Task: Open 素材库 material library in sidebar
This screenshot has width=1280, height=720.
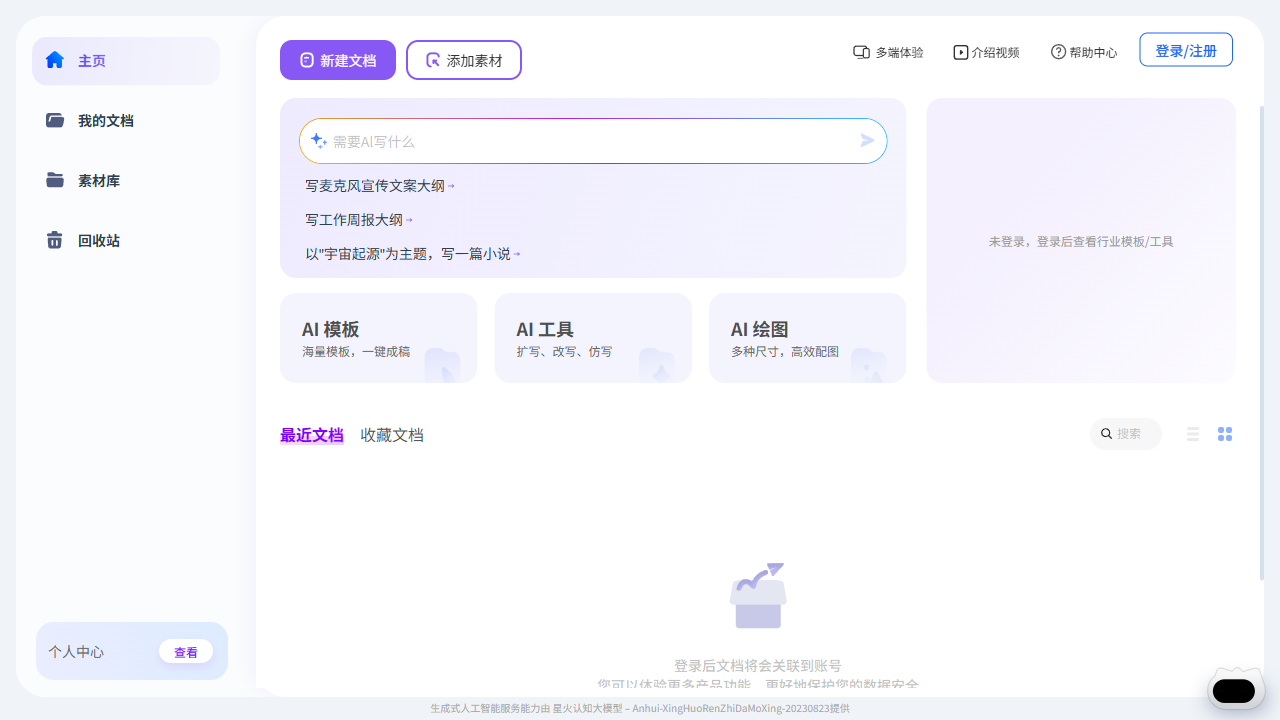Action: 98,181
